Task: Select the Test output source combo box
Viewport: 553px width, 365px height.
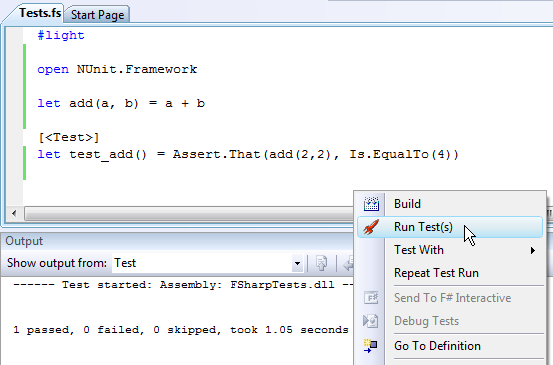Action: point(207,263)
